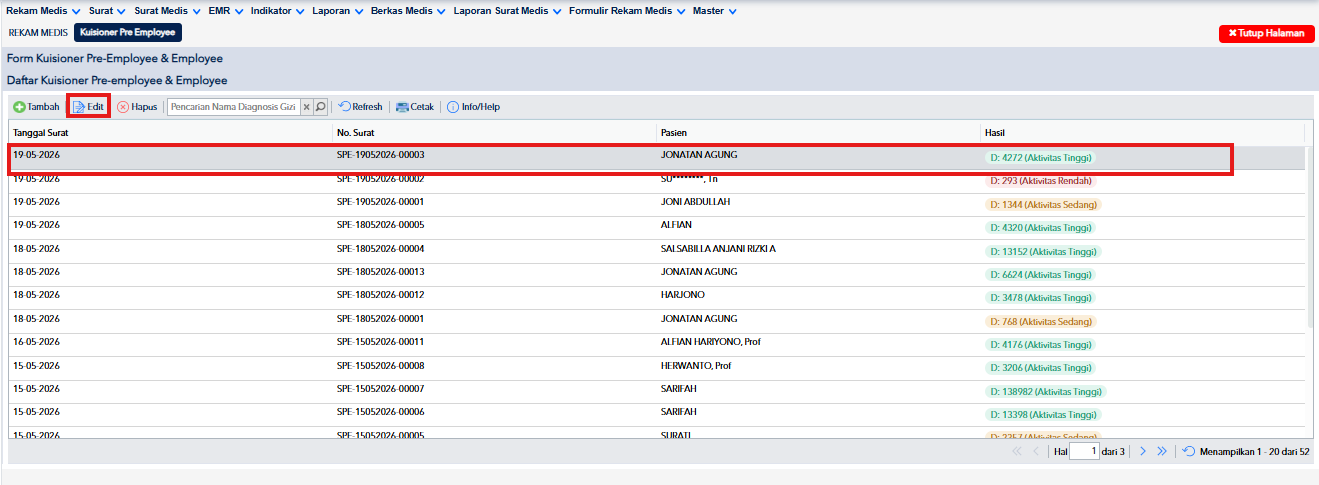Click patient HERWANTO, Prof
This screenshot has height=485, width=1319.
coord(696,366)
